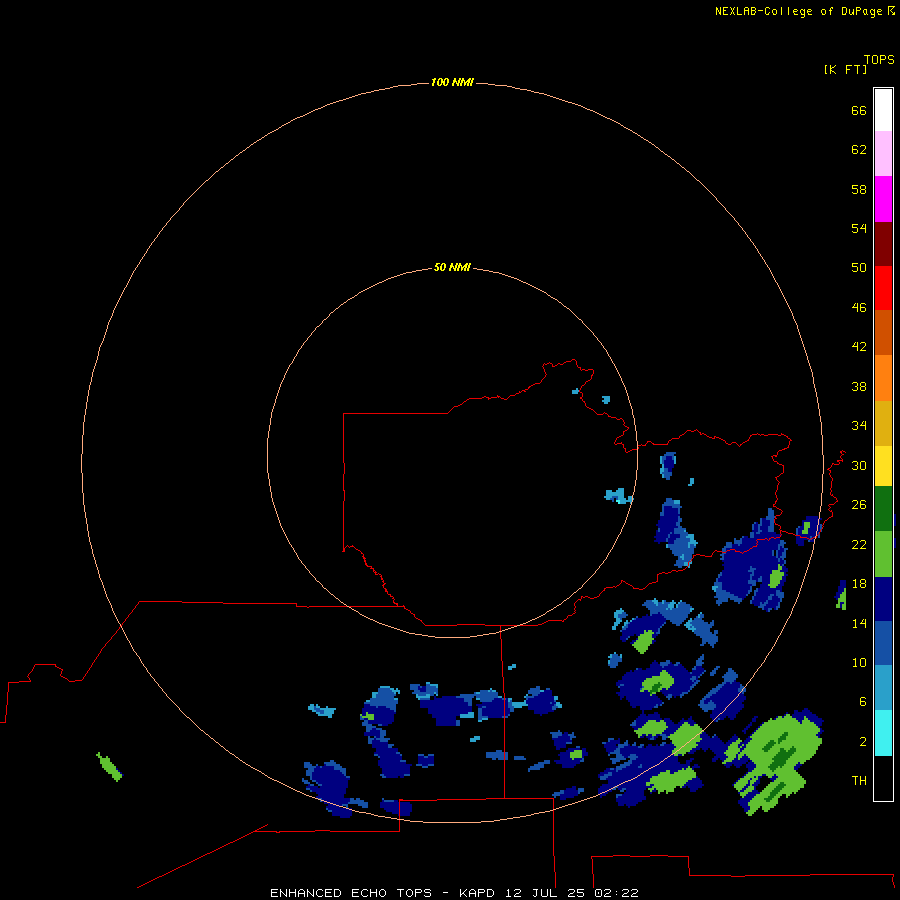Select the light sky-blue legend swatch
900x900 pixels.
883,688
